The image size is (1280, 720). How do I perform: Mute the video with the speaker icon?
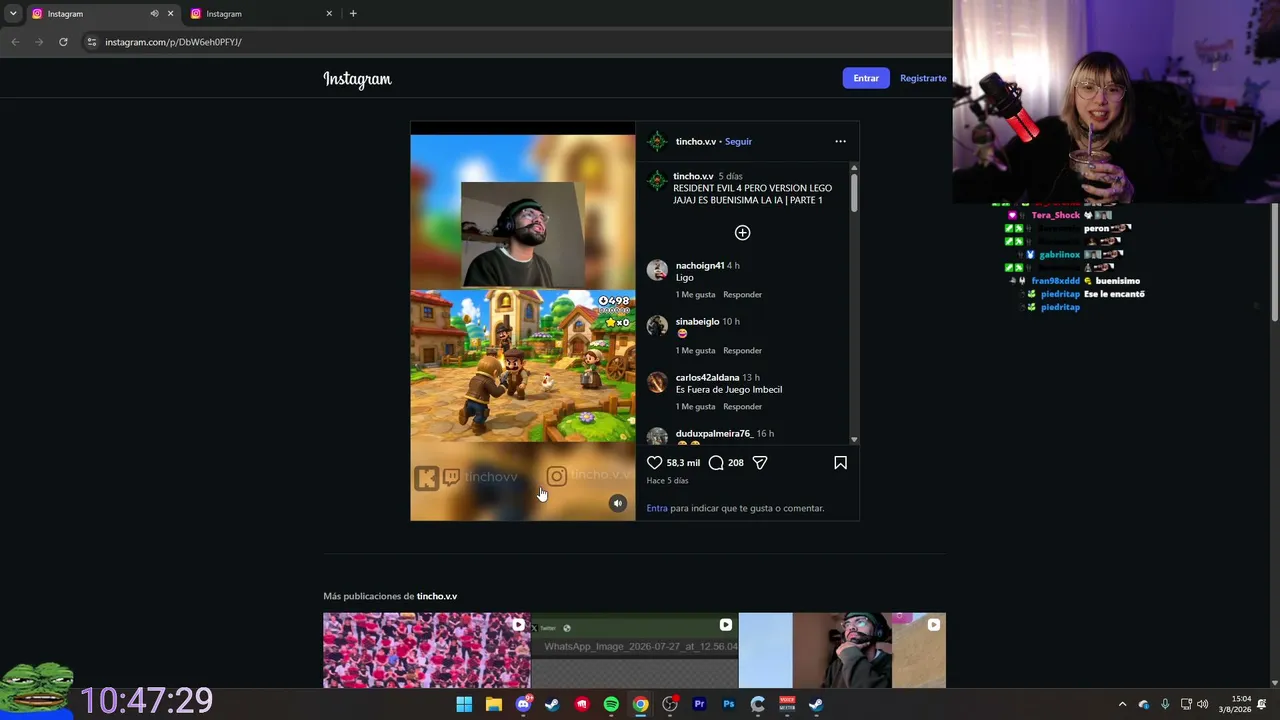[618, 503]
